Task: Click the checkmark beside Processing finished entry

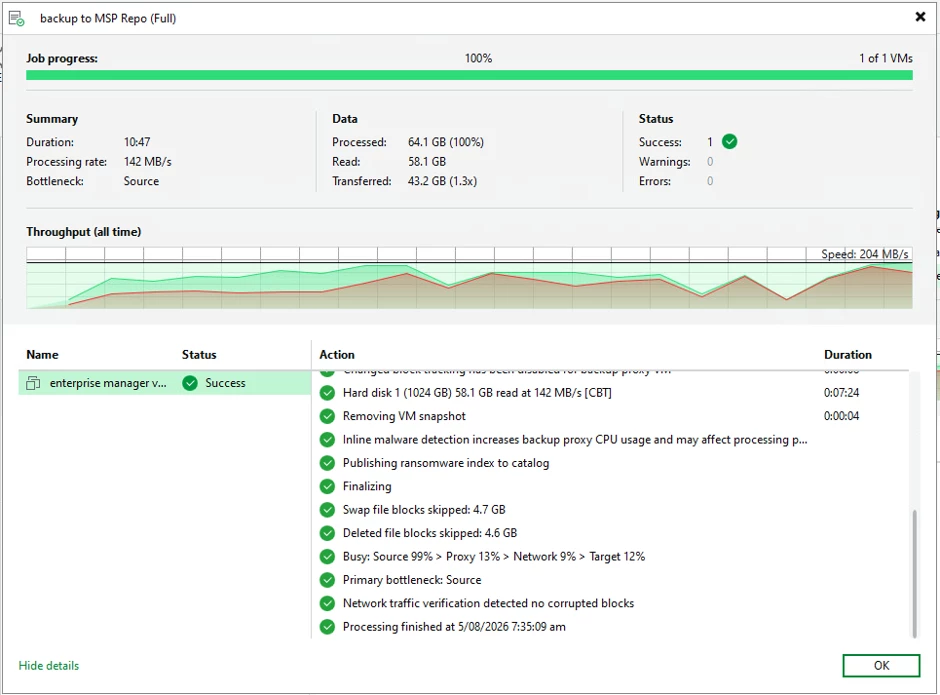Action: (x=327, y=627)
